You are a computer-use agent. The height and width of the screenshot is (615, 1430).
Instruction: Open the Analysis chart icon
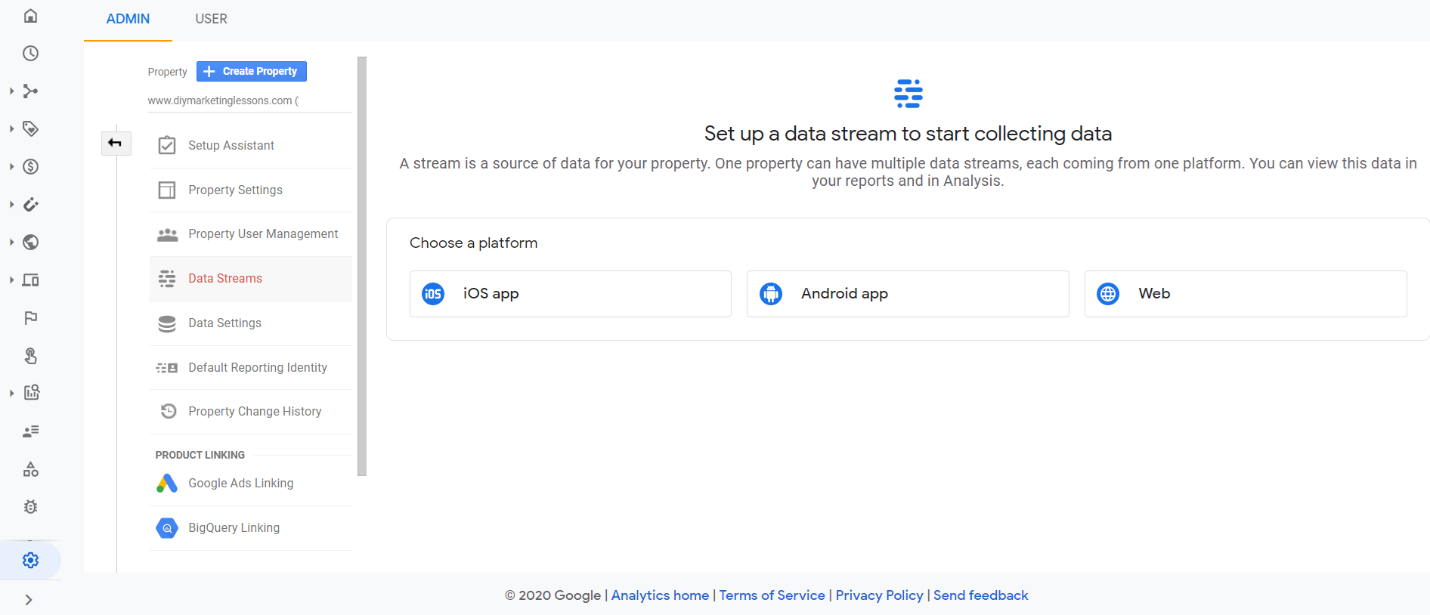(30, 392)
